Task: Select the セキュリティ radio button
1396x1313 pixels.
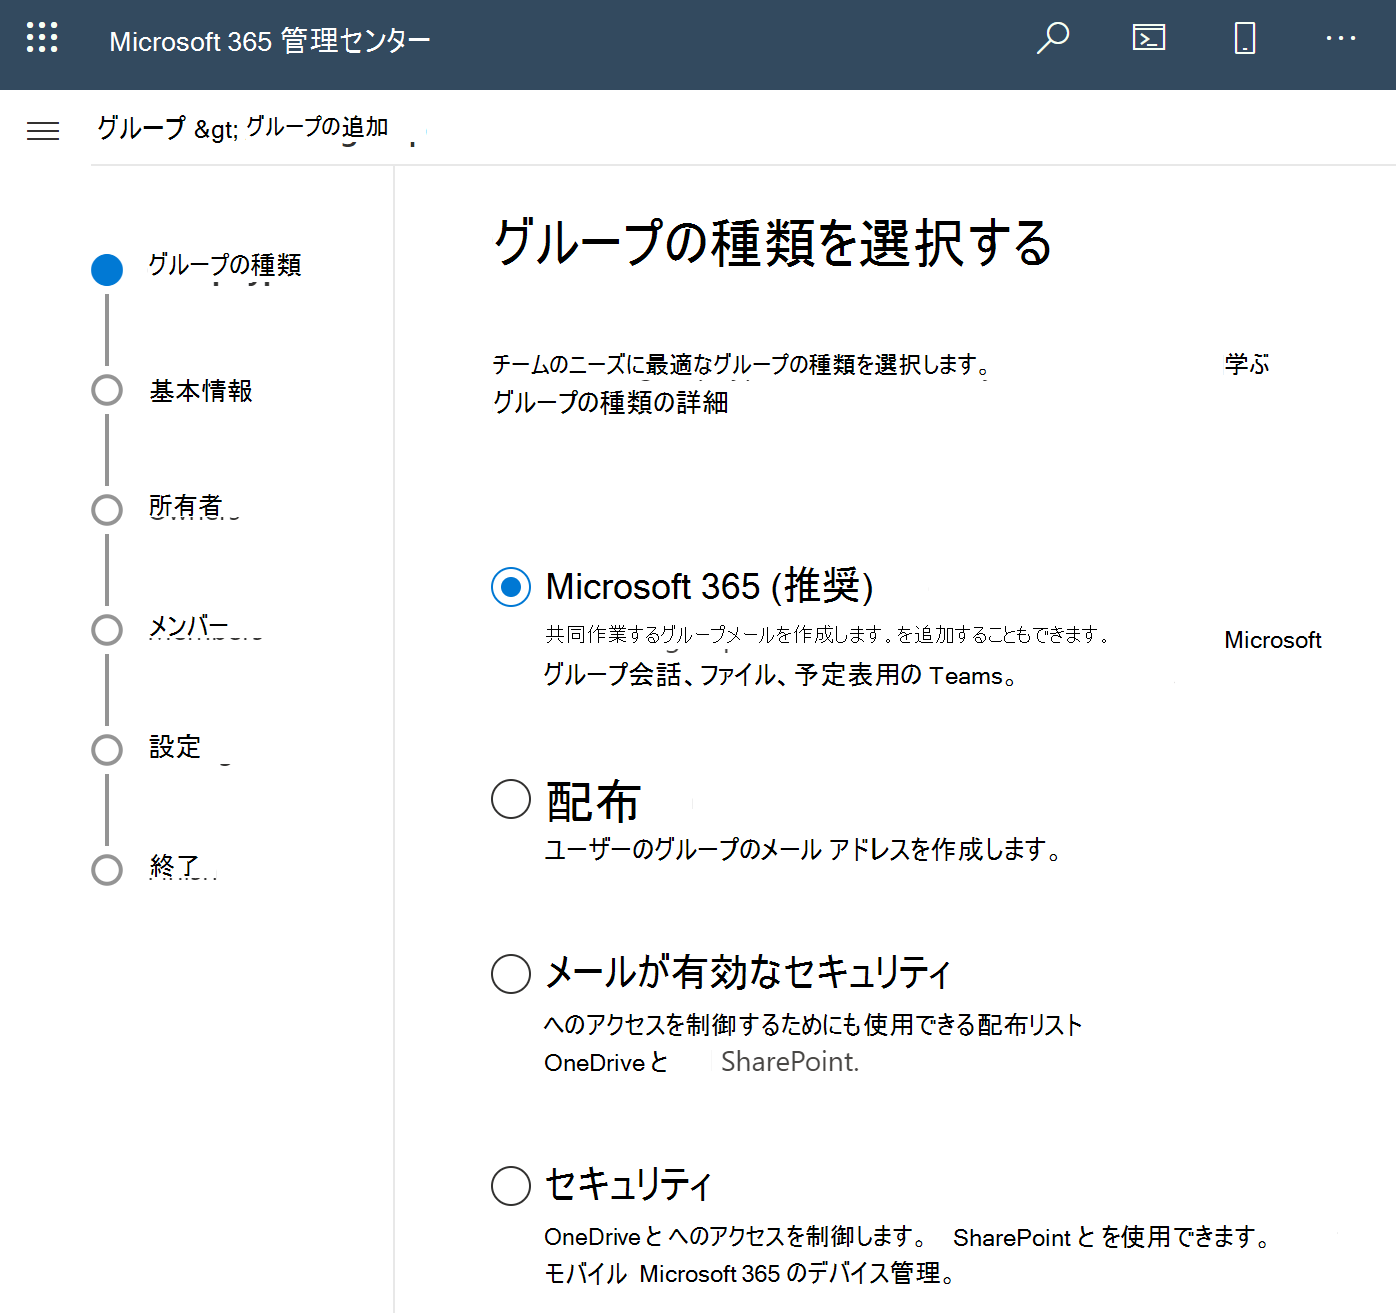Action: point(511,1185)
